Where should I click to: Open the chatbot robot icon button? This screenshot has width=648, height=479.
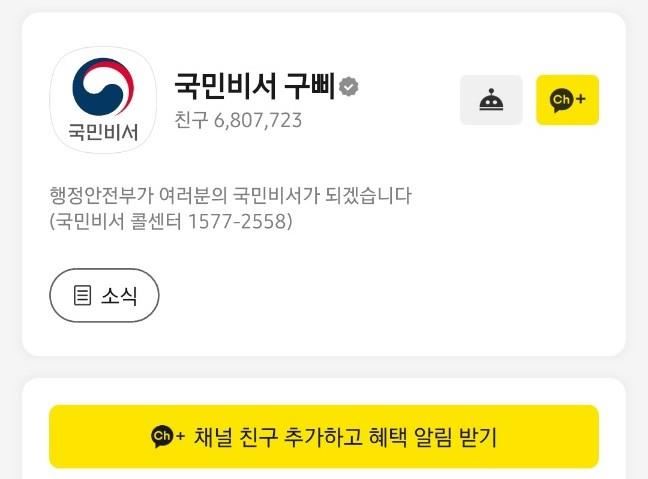click(491, 100)
